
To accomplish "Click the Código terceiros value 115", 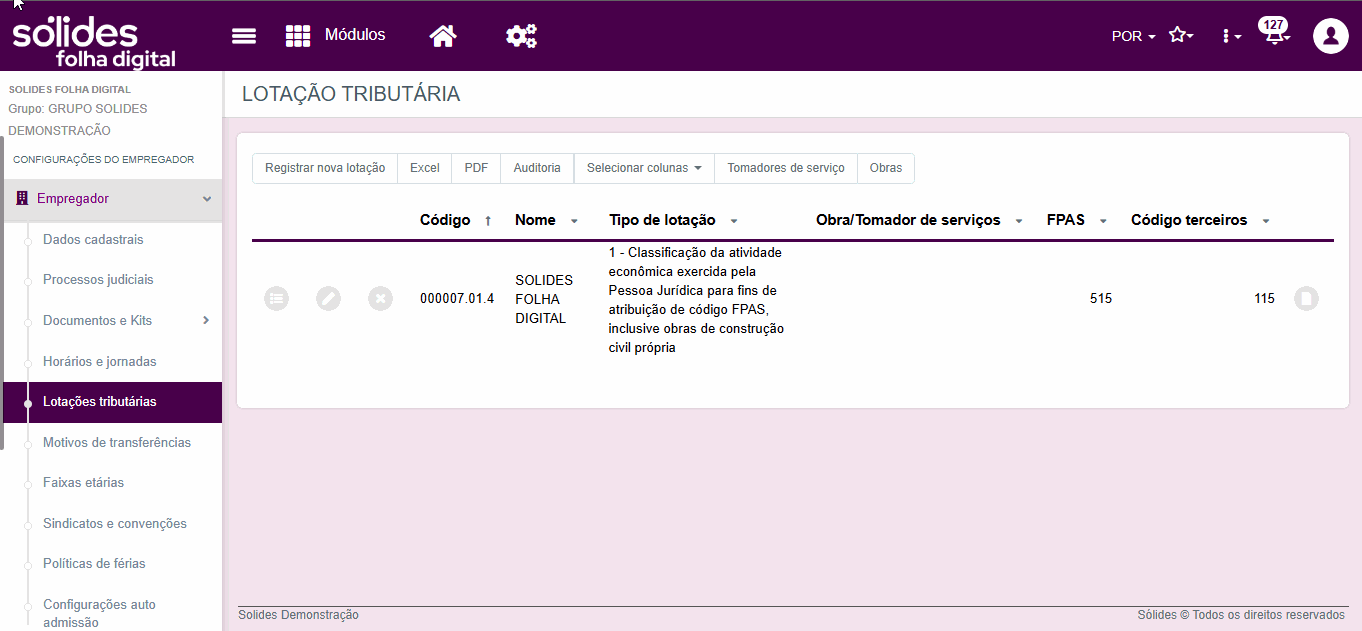I will tap(1265, 298).
